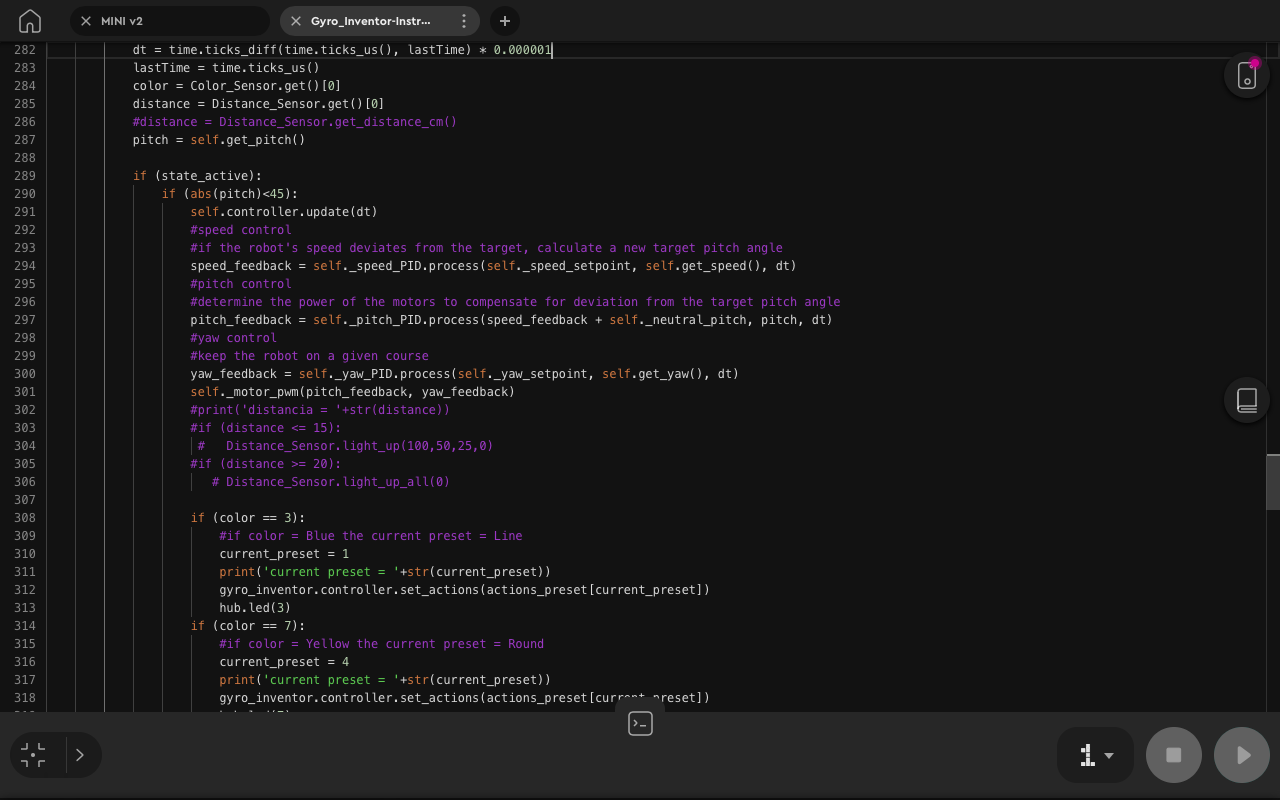Open the Knowledge Base help book

click(x=1246, y=400)
